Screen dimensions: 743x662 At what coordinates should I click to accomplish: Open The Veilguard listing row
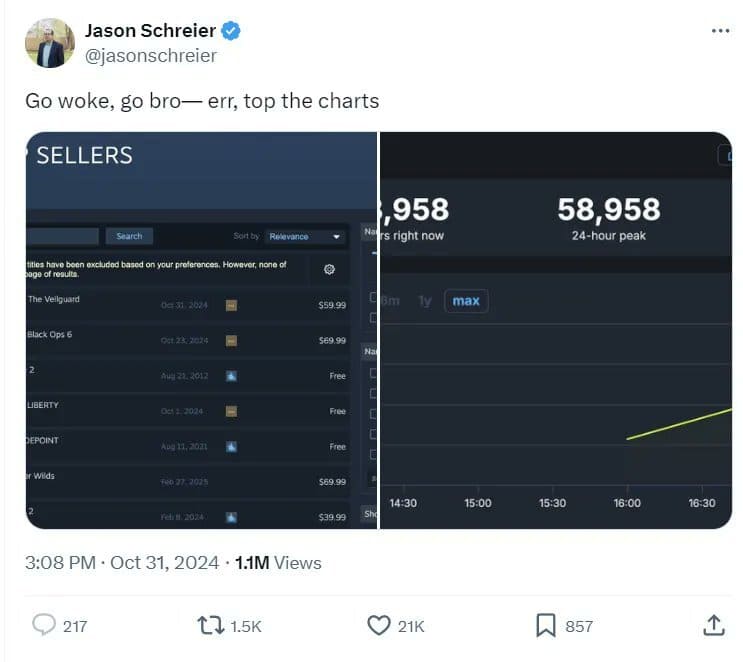coord(188,305)
